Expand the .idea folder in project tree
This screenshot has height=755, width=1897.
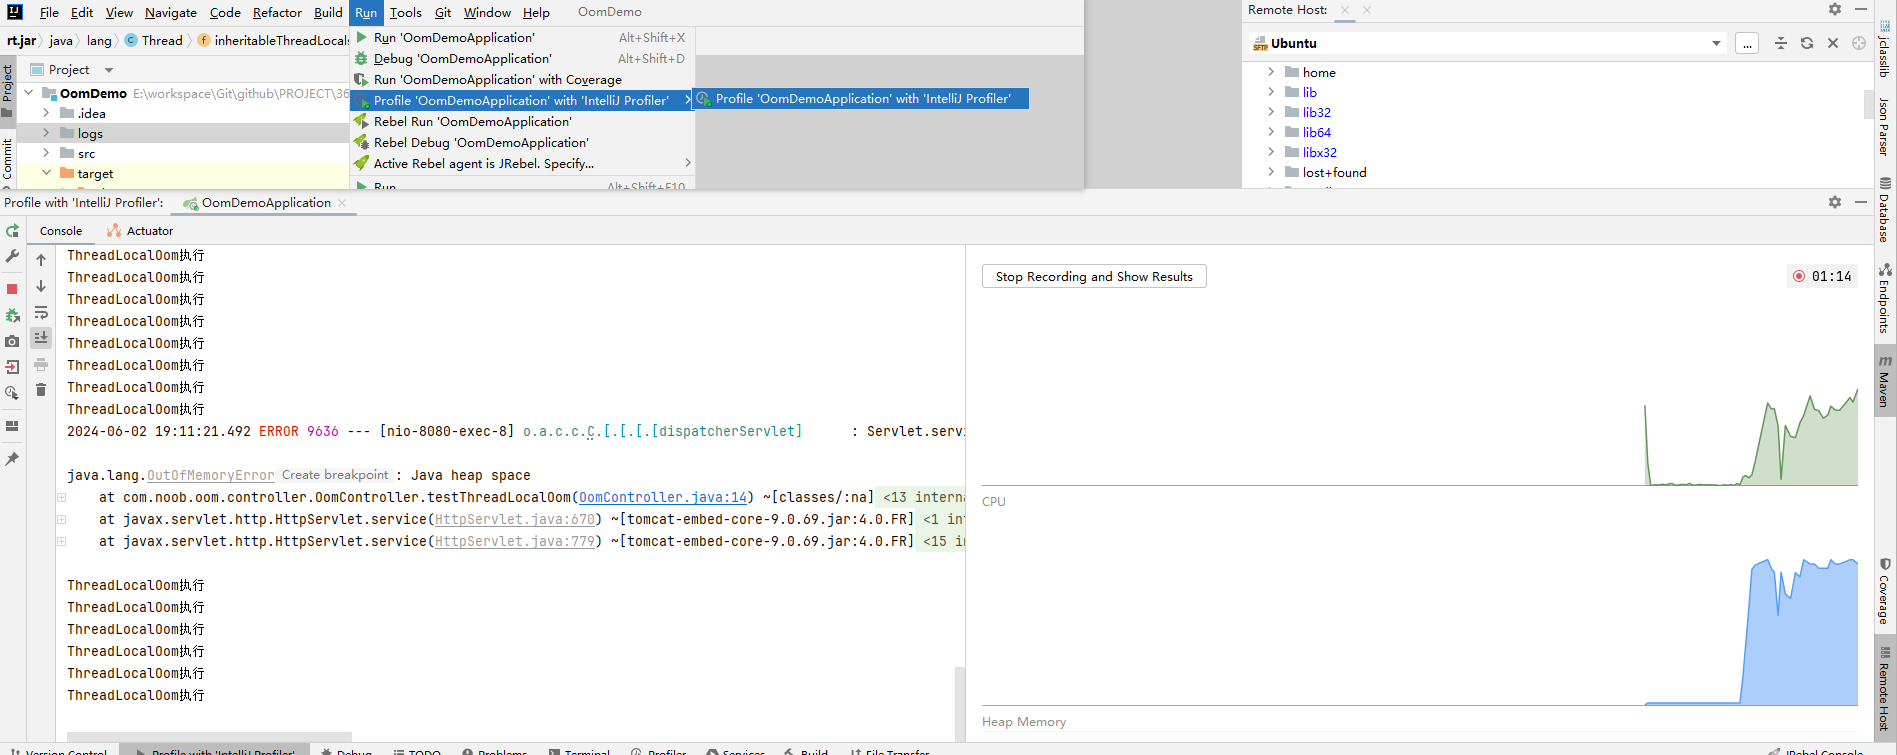[46, 113]
